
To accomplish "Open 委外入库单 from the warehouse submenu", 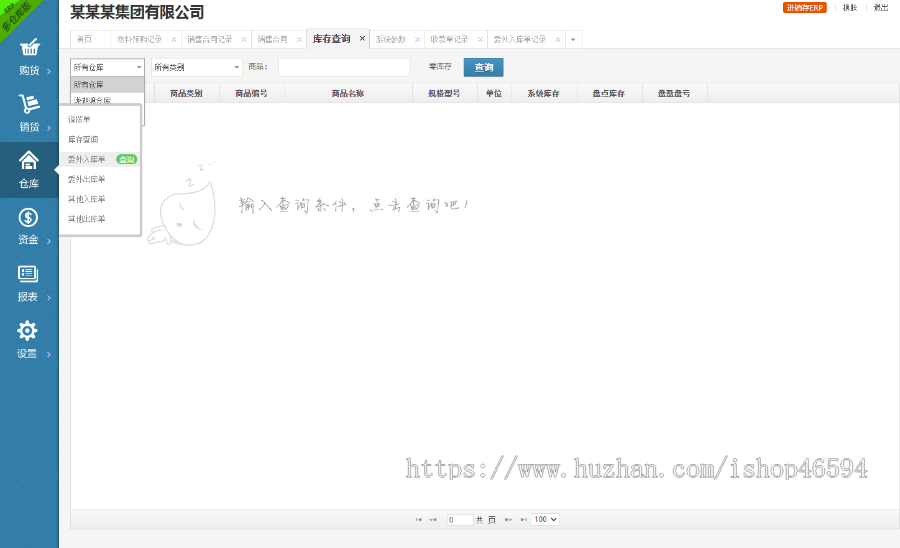I will [87, 160].
